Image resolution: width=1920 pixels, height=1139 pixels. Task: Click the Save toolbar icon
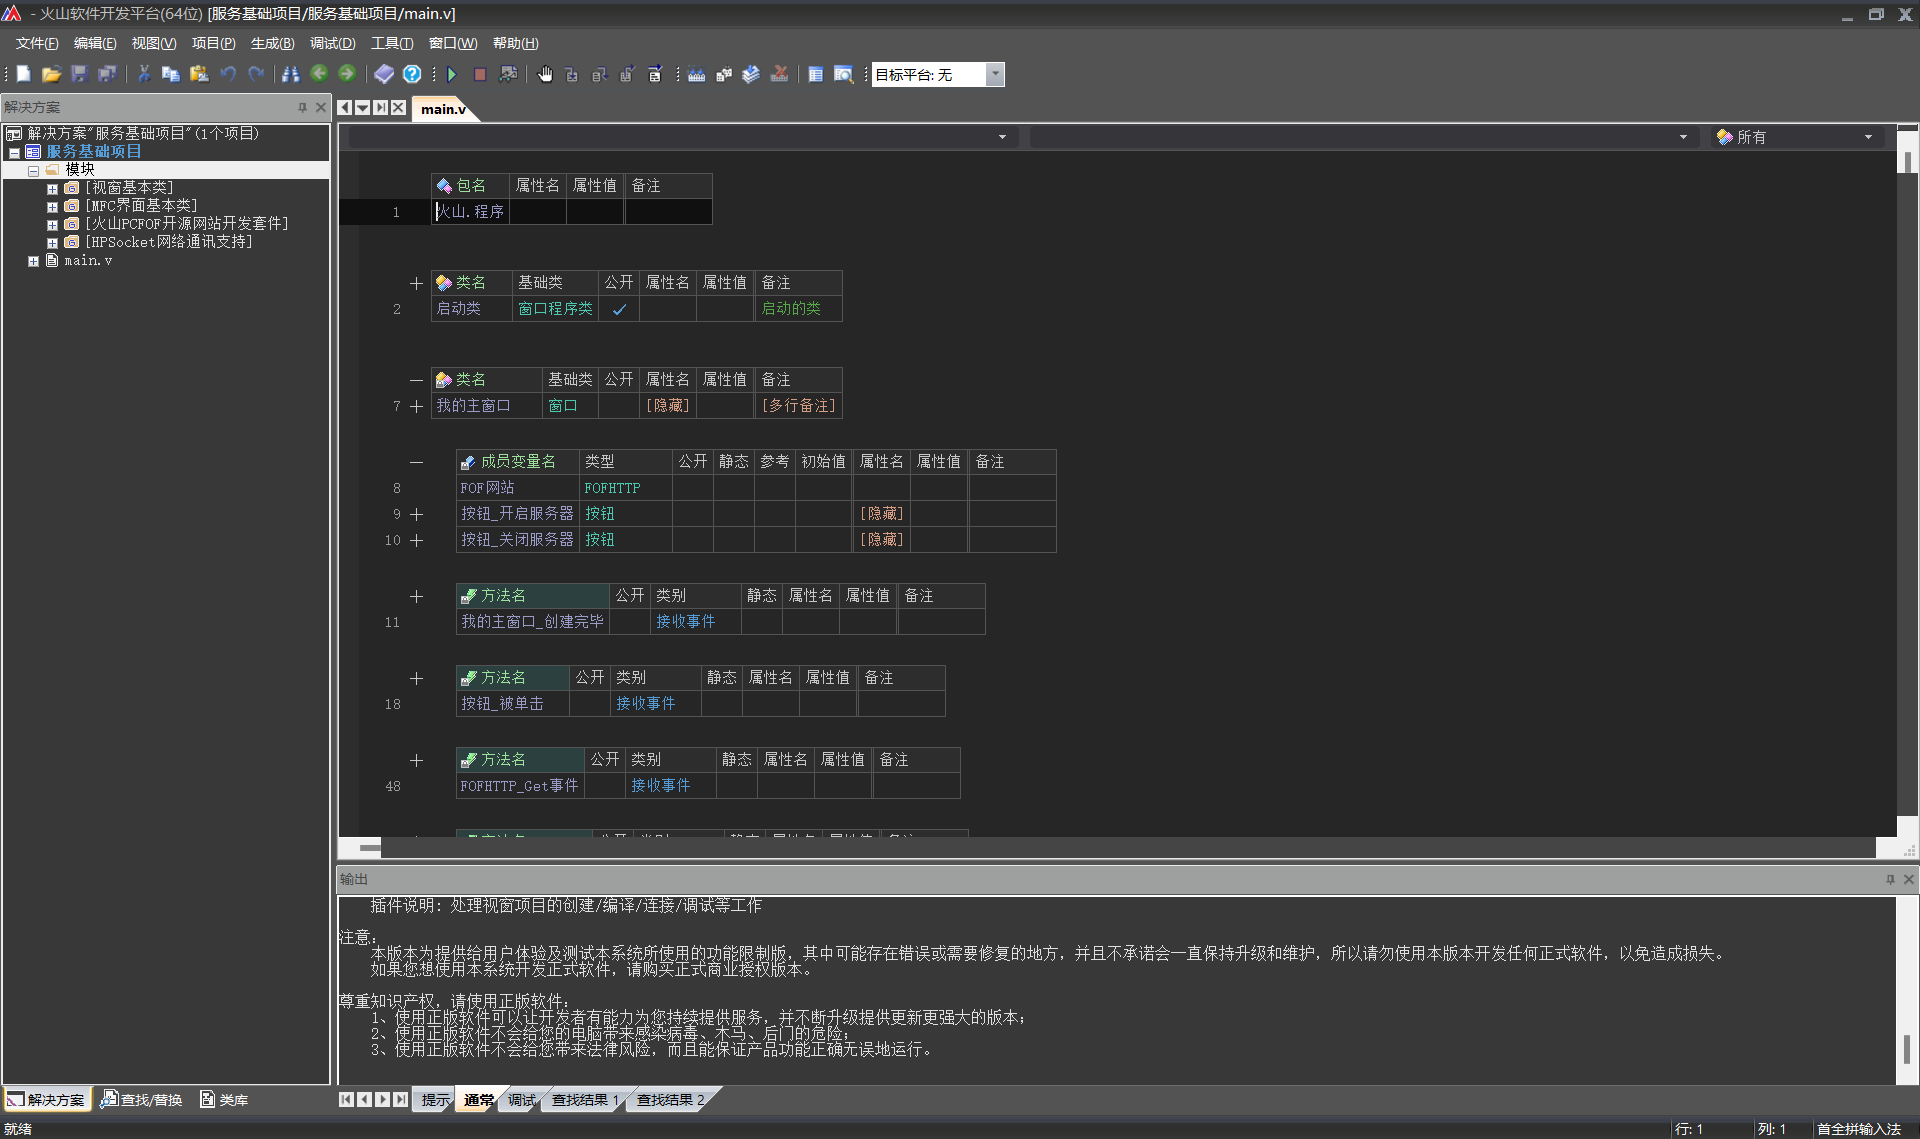pyautogui.click(x=79, y=74)
